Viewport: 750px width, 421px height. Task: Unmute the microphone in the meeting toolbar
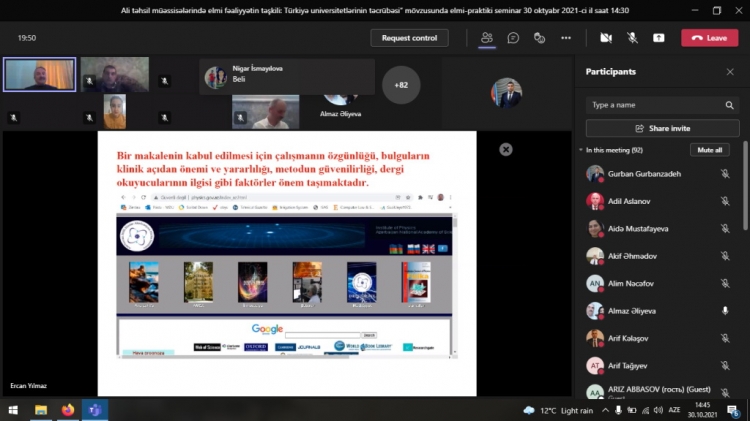[632, 38]
